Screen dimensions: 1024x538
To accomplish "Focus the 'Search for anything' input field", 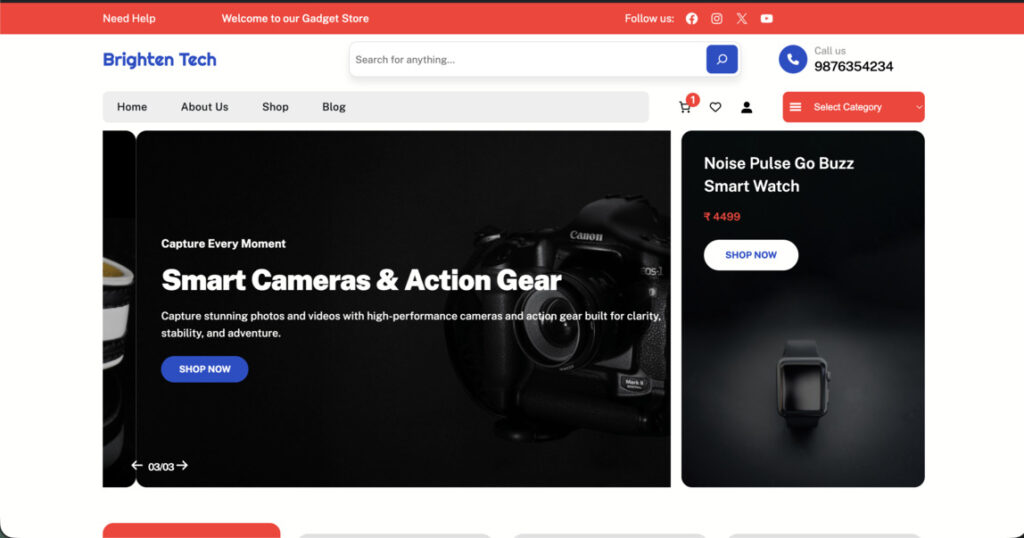I will point(525,60).
